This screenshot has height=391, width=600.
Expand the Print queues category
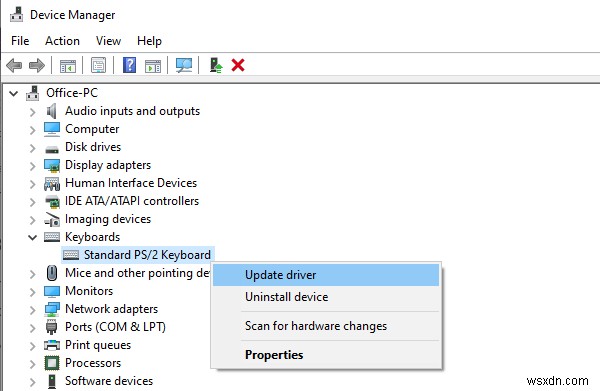pyautogui.click(x=33, y=346)
